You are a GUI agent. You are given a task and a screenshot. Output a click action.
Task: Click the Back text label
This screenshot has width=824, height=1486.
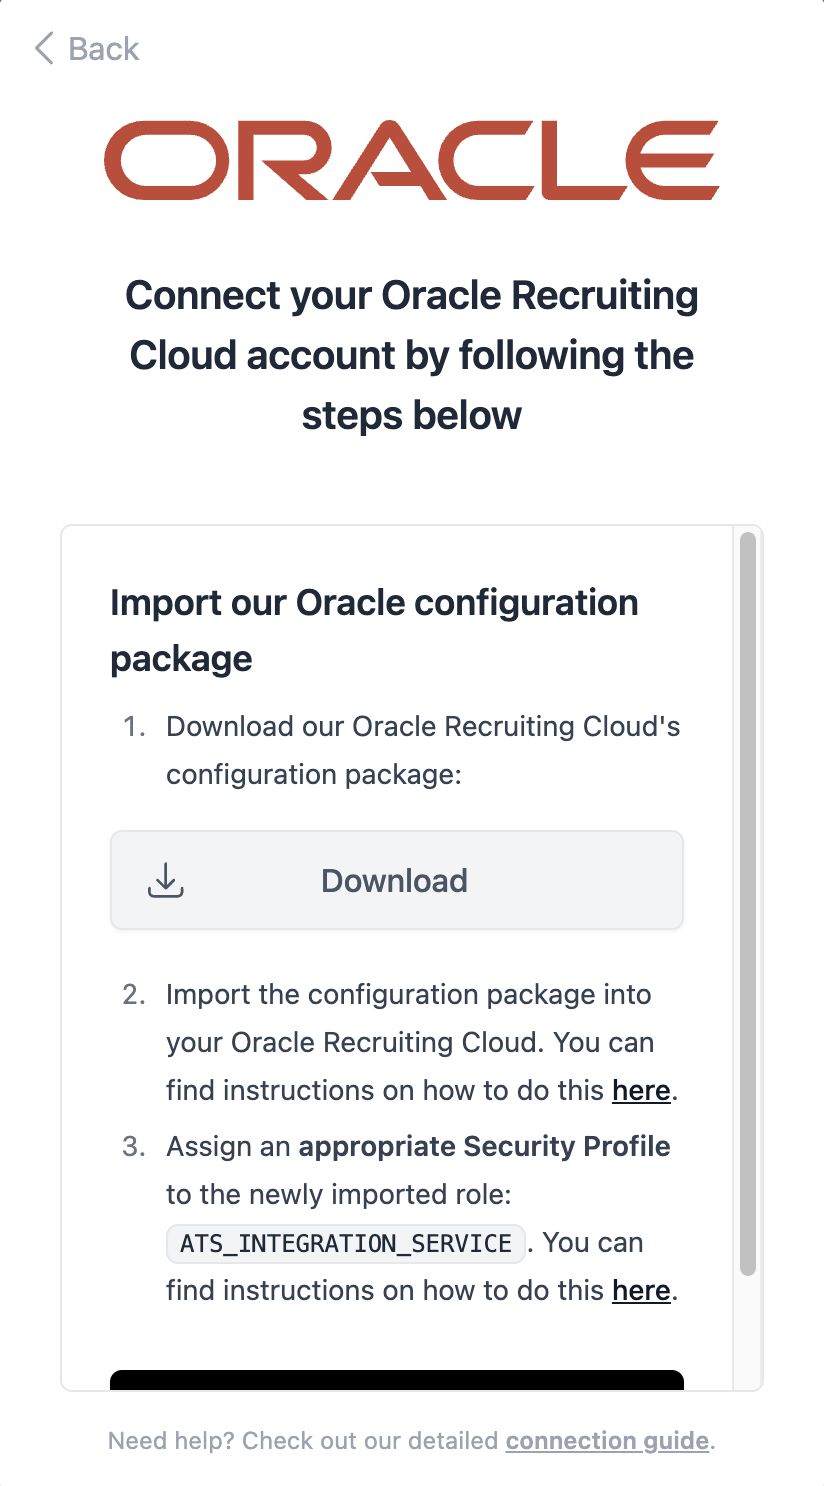(103, 48)
